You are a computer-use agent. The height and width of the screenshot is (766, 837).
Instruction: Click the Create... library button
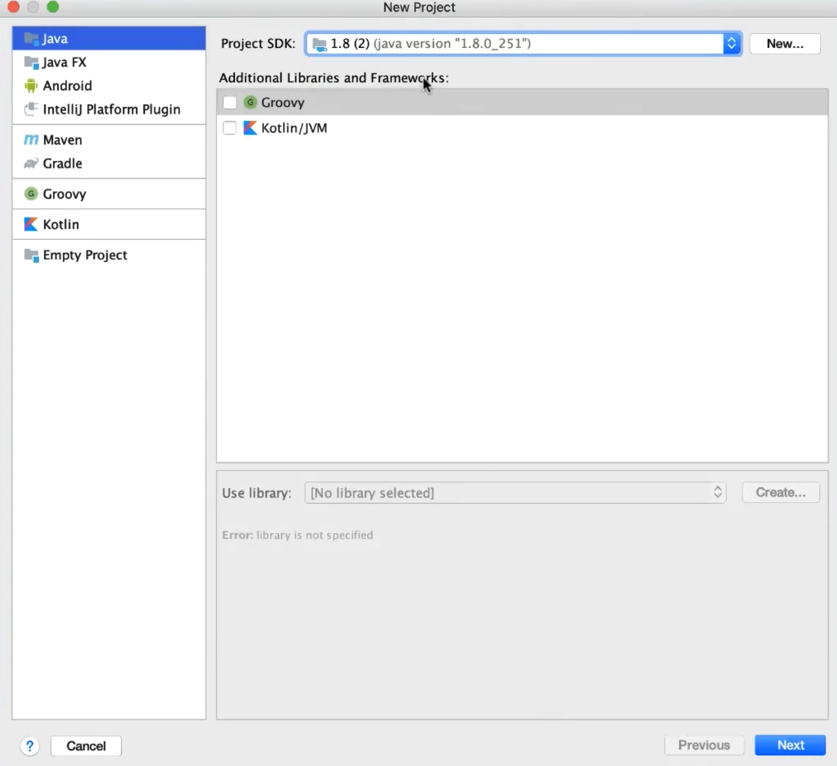pyautogui.click(x=780, y=492)
